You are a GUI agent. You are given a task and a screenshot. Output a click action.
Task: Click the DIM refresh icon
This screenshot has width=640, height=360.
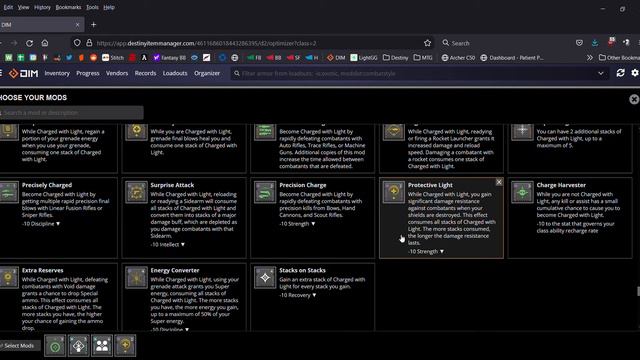620,73
